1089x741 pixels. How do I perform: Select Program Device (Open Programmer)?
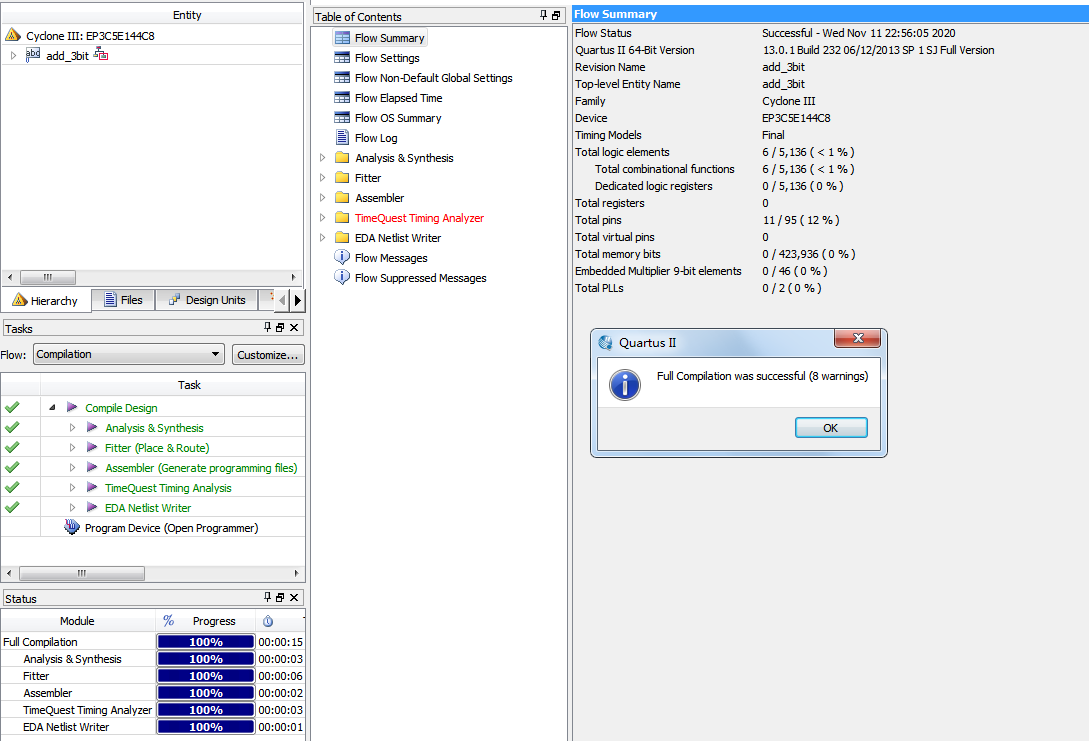point(172,528)
